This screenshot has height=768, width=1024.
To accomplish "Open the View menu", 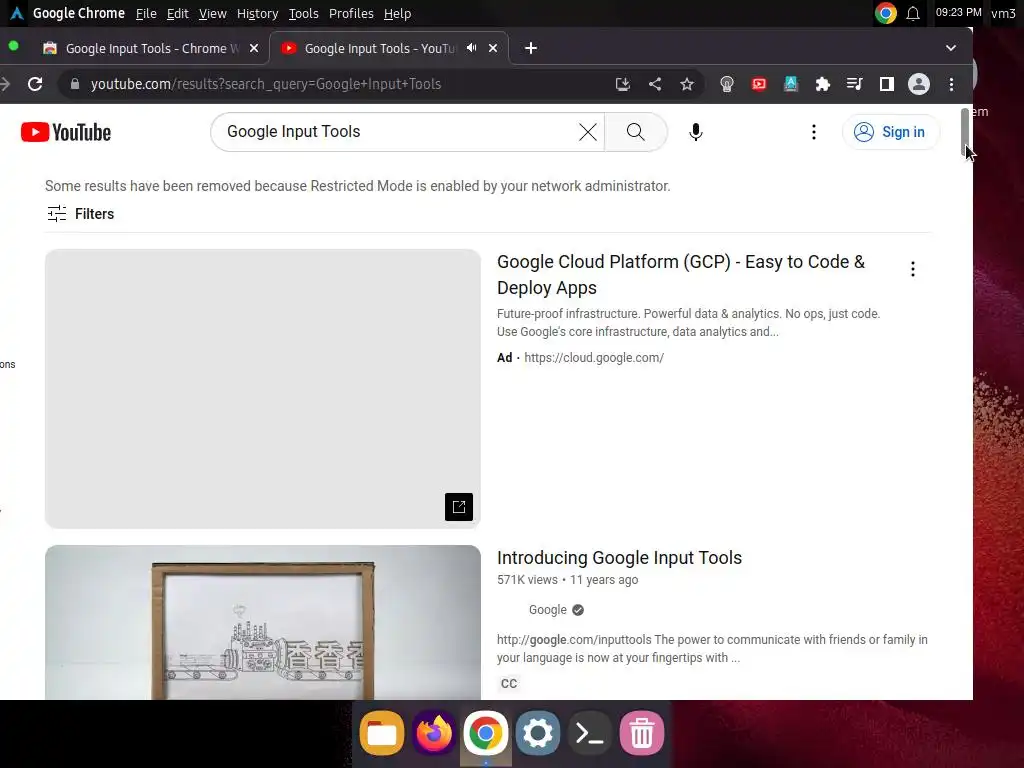I will [x=213, y=13].
